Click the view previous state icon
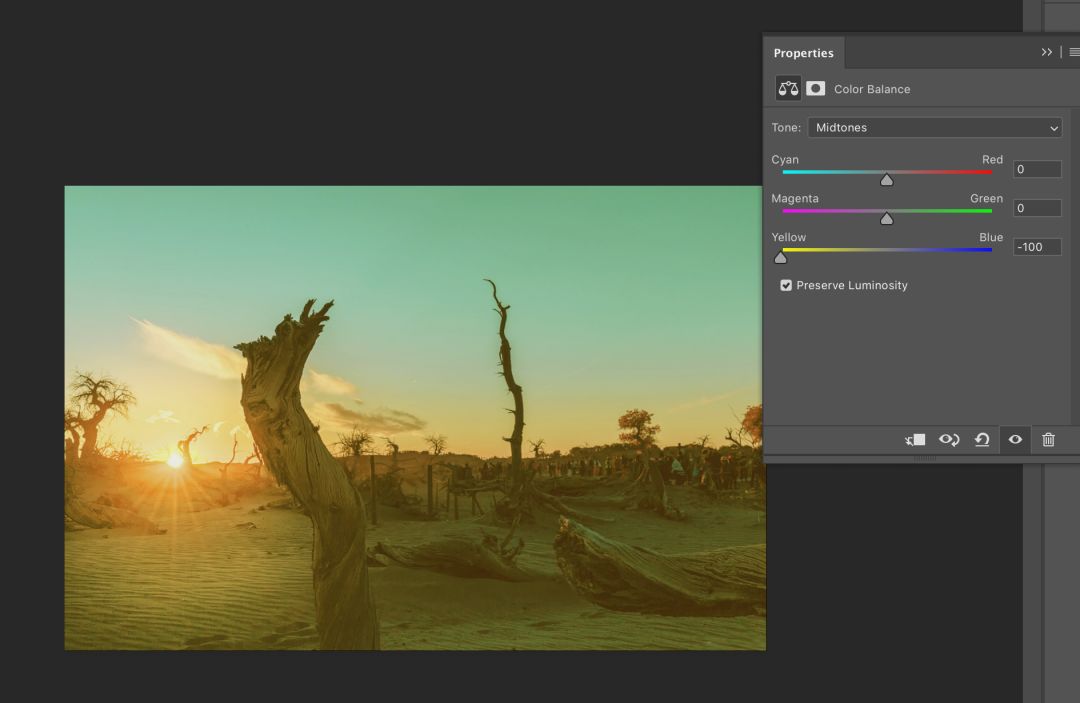 coord(949,440)
